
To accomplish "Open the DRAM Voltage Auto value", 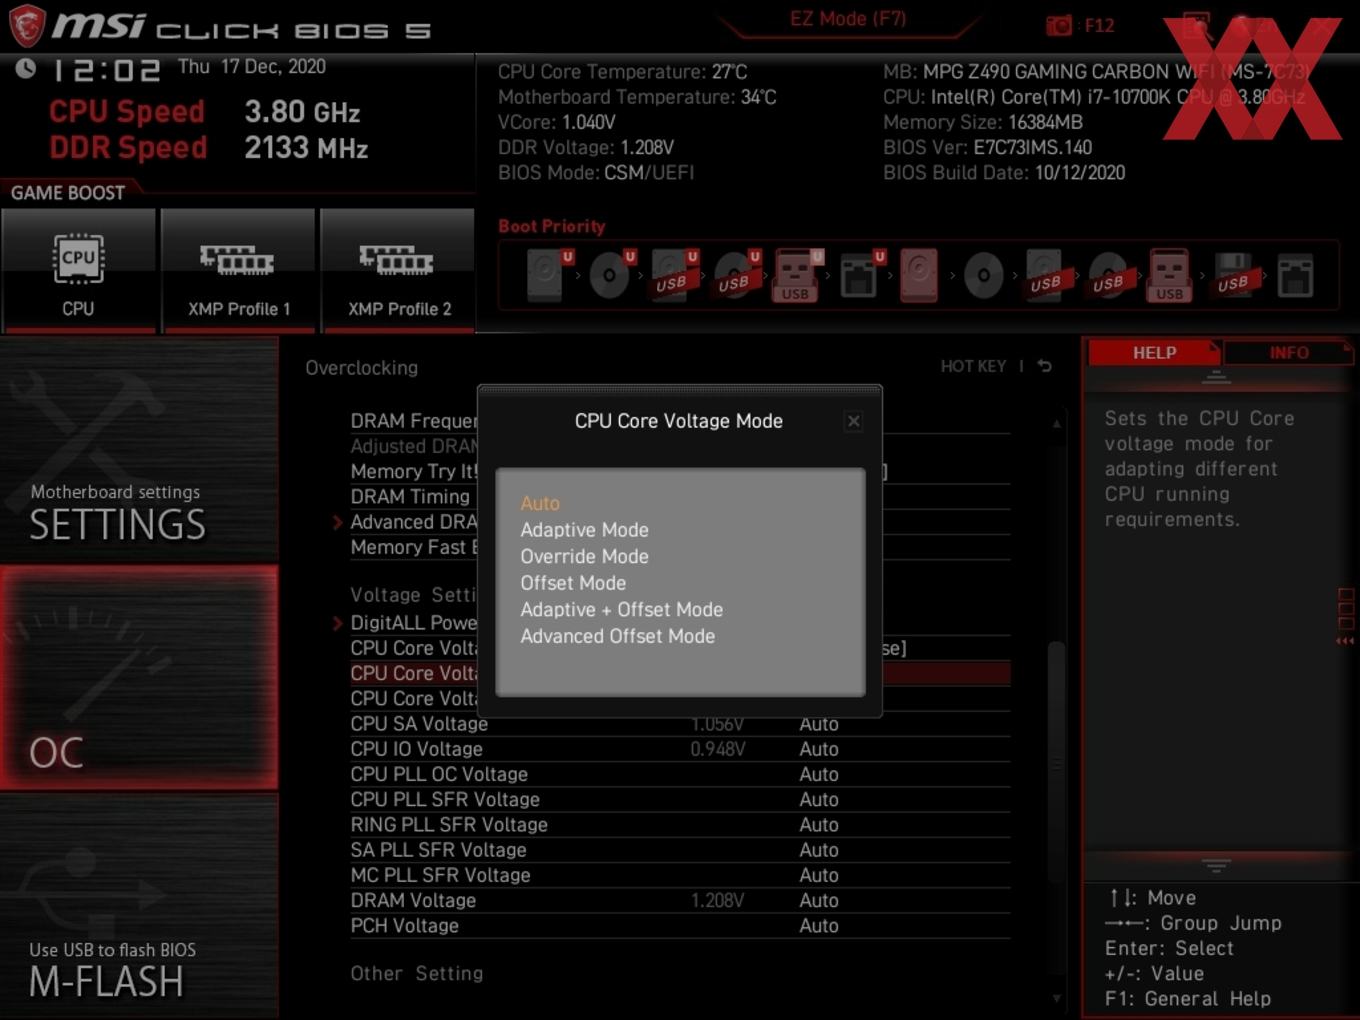I will pos(818,900).
